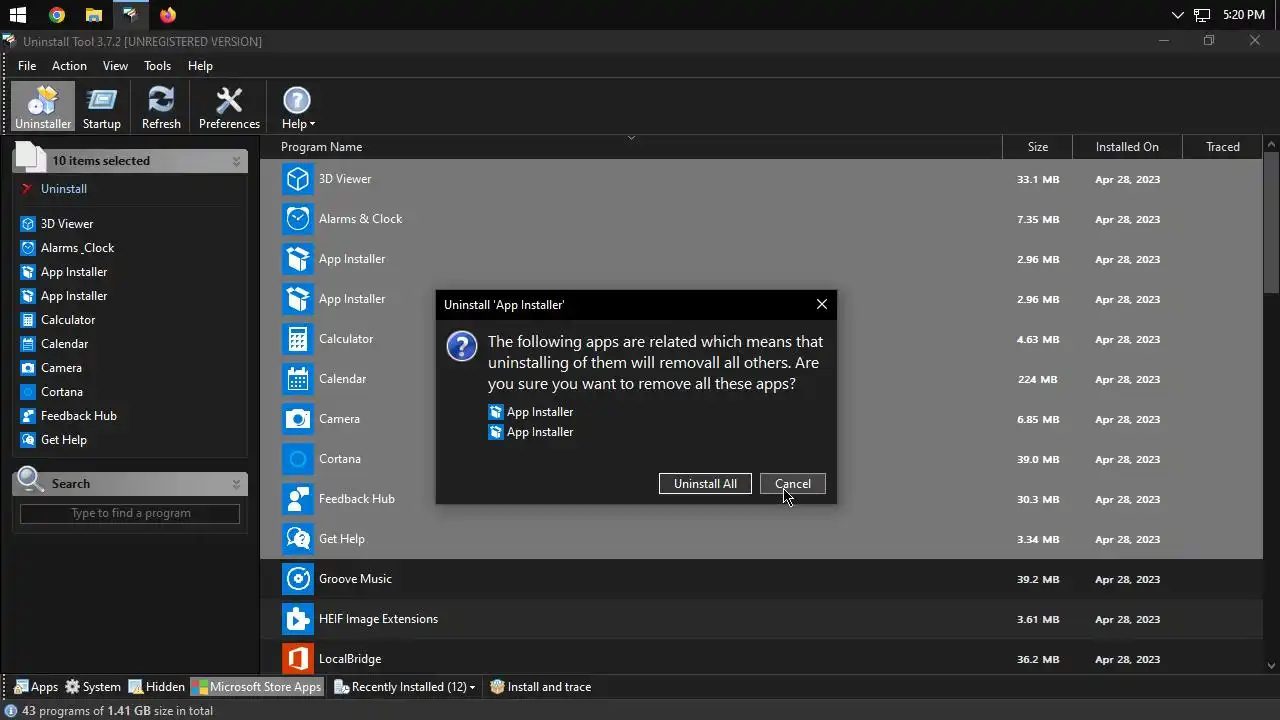This screenshot has width=1280, height=720.
Task: Select the LocalBridge row text
Action: pos(350,659)
